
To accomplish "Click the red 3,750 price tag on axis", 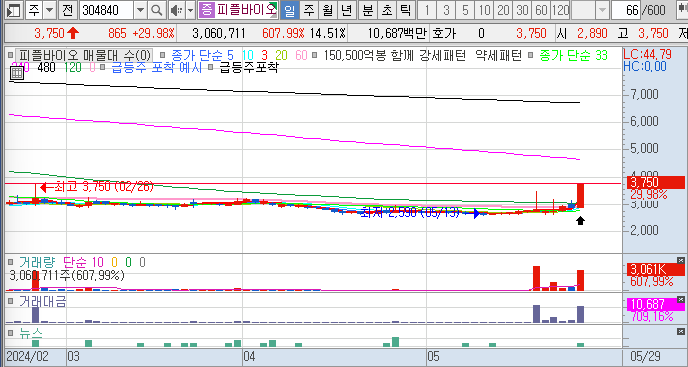I will point(656,182).
